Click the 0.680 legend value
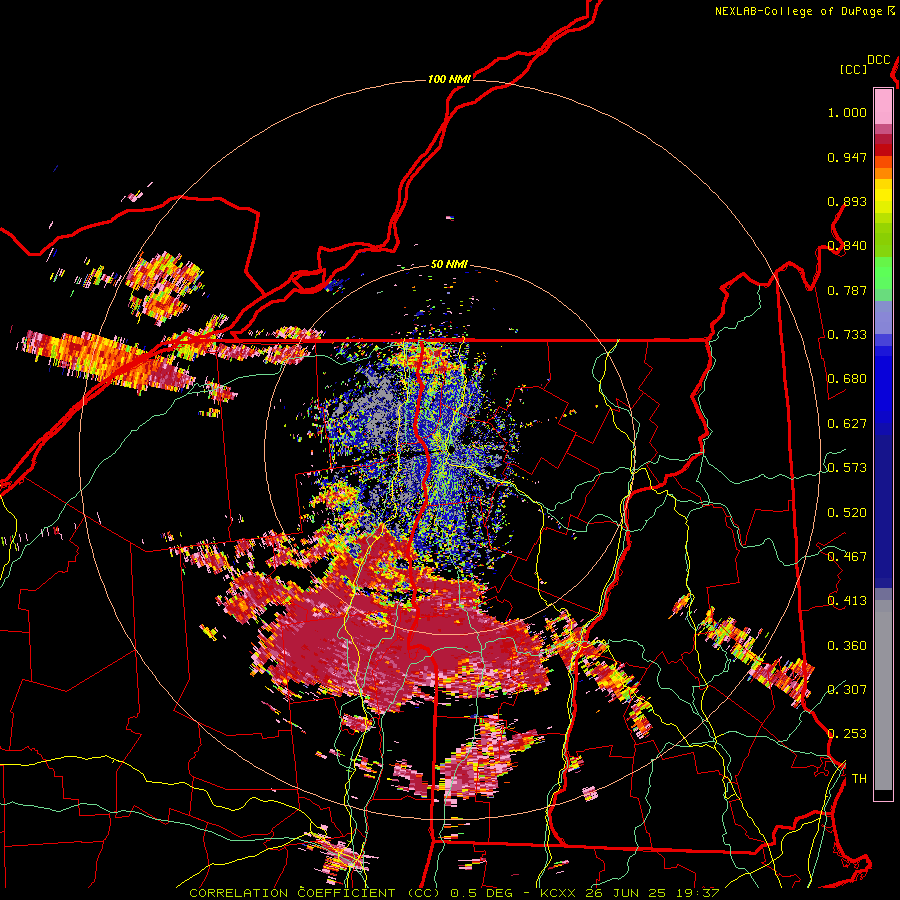Image resolution: width=900 pixels, height=900 pixels. pos(847,379)
